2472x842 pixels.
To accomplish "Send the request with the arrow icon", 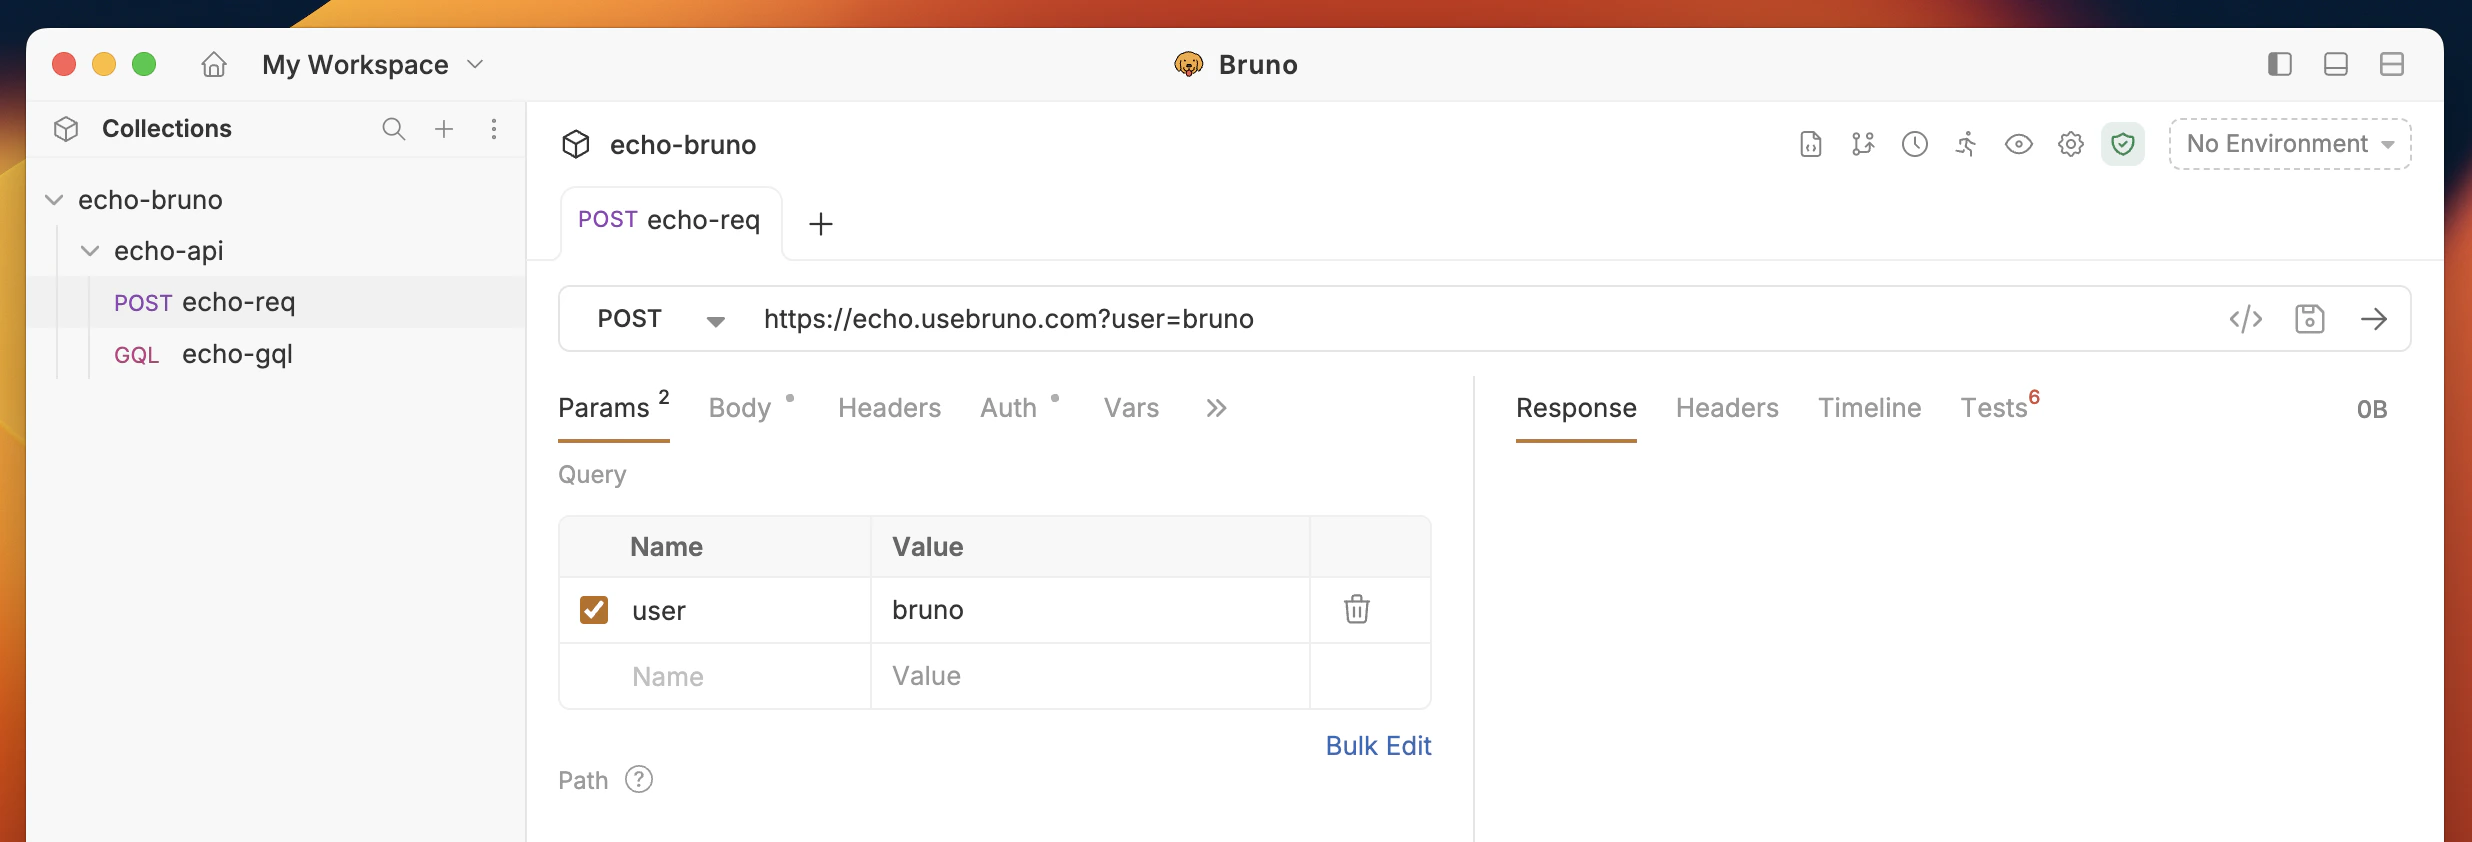I will click(x=2373, y=319).
